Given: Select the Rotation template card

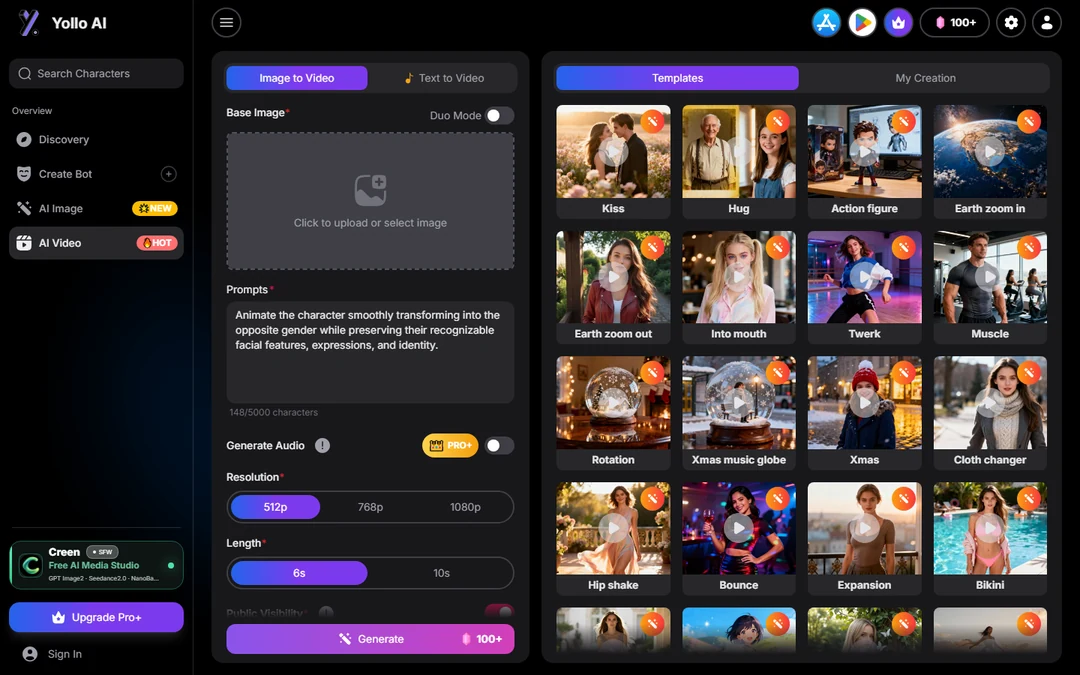Looking at the screenshot, I should (613, 413).
